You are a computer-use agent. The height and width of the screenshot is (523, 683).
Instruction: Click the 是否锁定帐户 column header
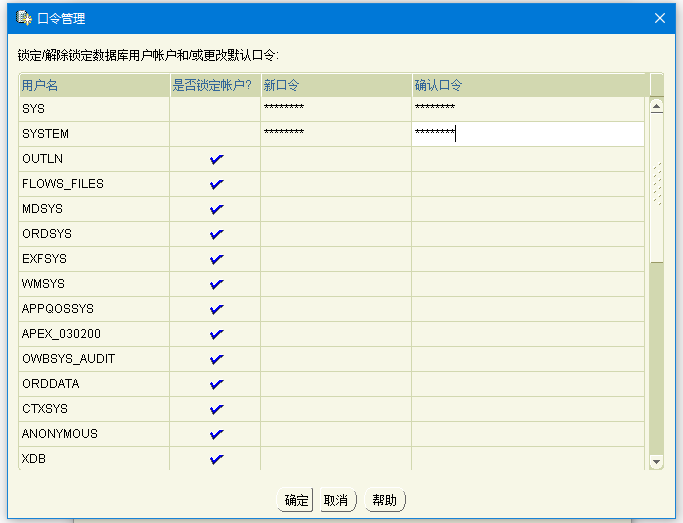(214, 85)
